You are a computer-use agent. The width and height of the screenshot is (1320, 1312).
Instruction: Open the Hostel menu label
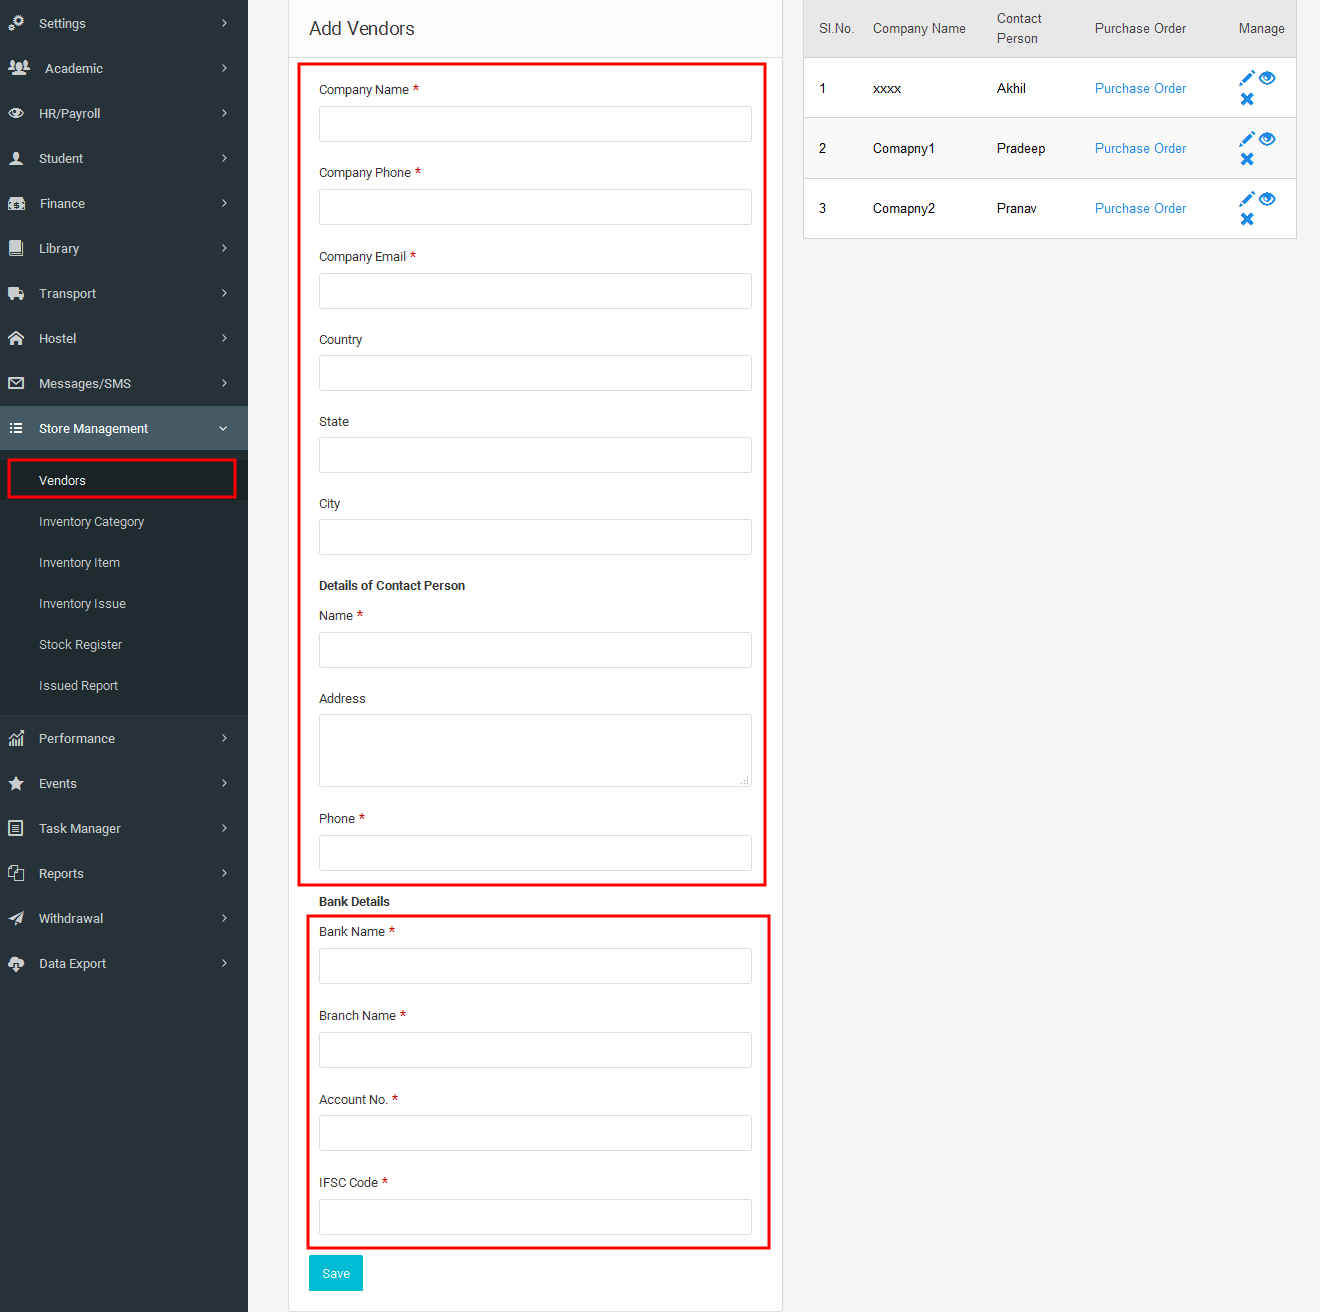pyautogui.click(x=57, y=338)
